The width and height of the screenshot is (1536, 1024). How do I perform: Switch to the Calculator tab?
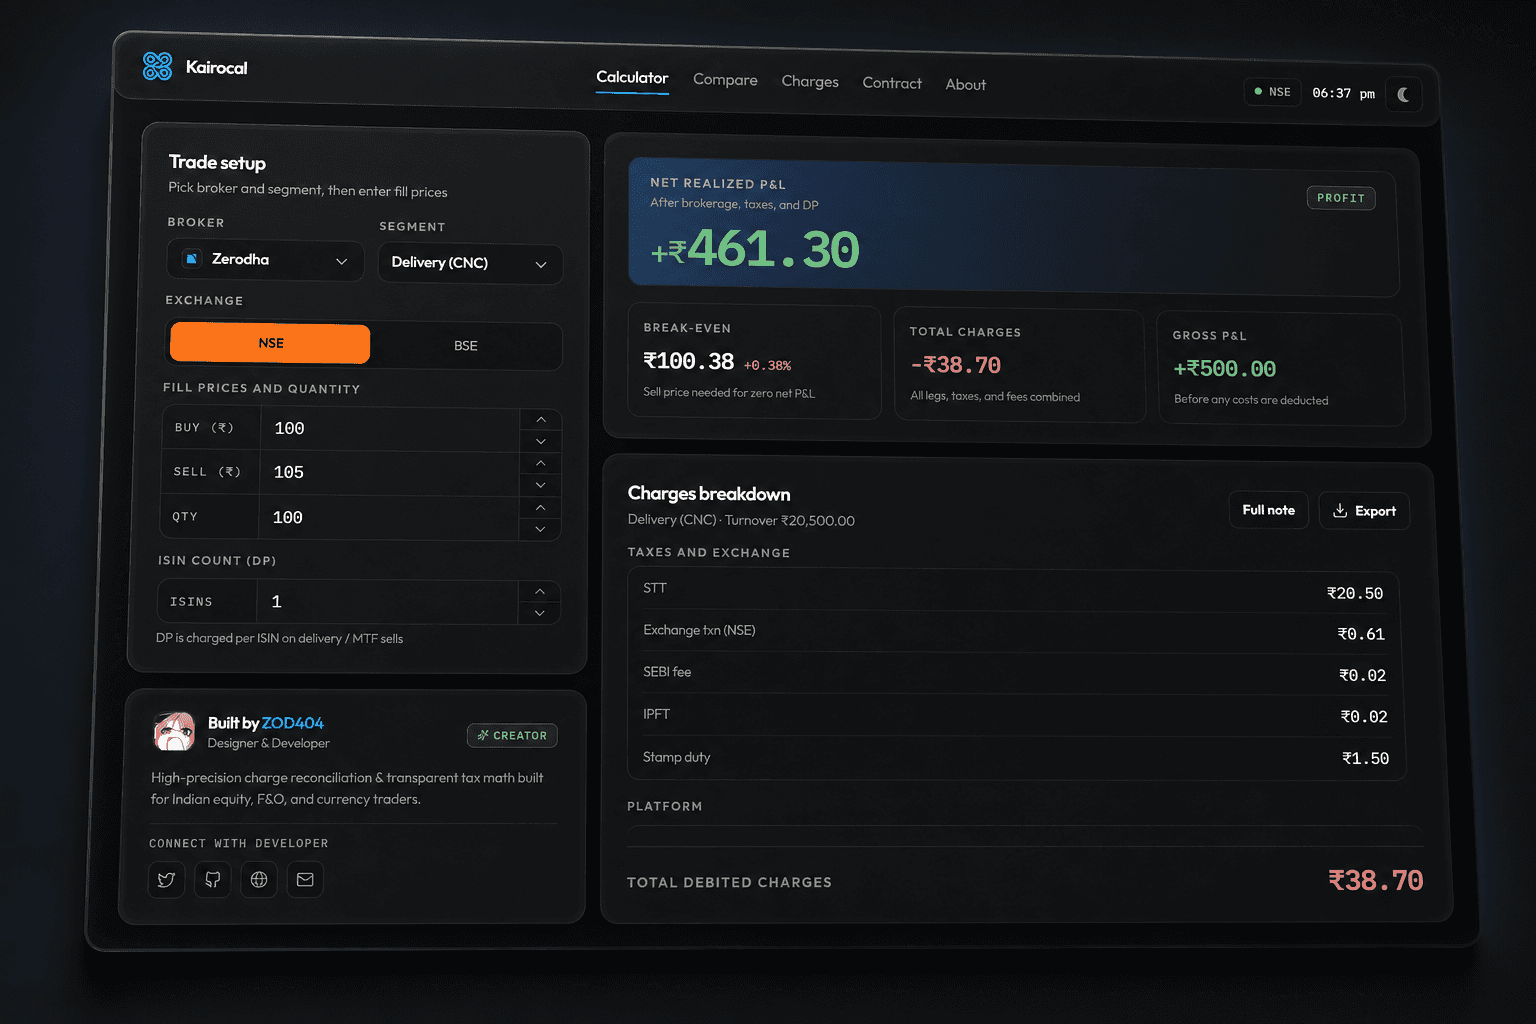(x=632, y=78)
